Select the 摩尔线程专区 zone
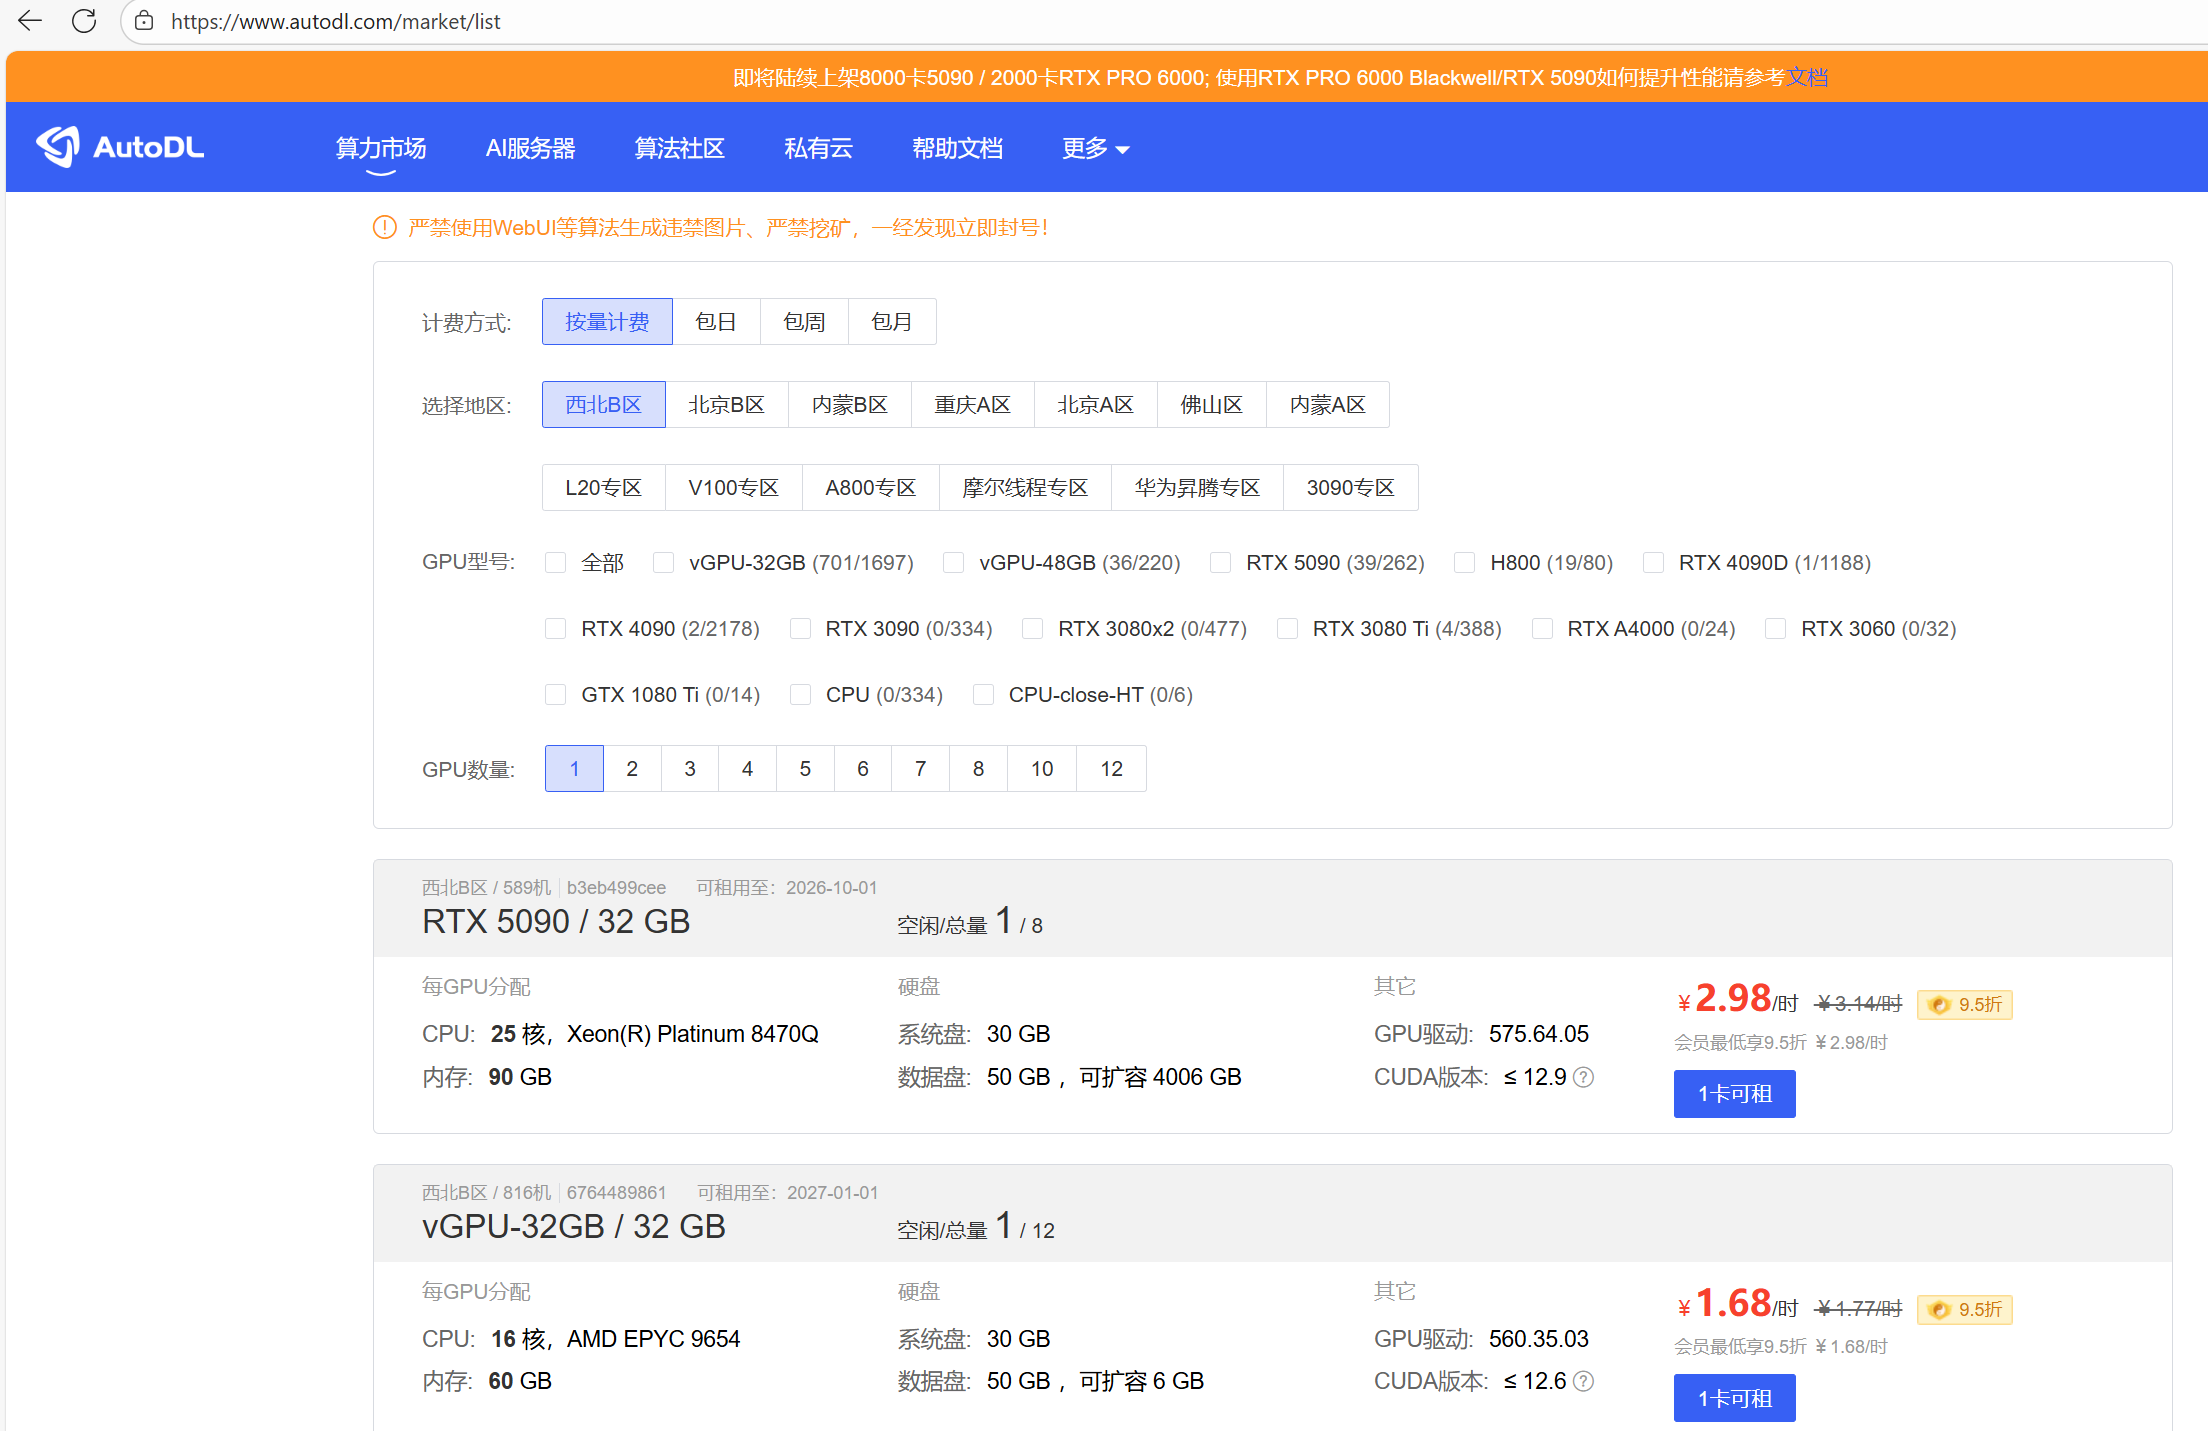Viewport: 2208px width, 1431px height. click(x=1025, y=488)
